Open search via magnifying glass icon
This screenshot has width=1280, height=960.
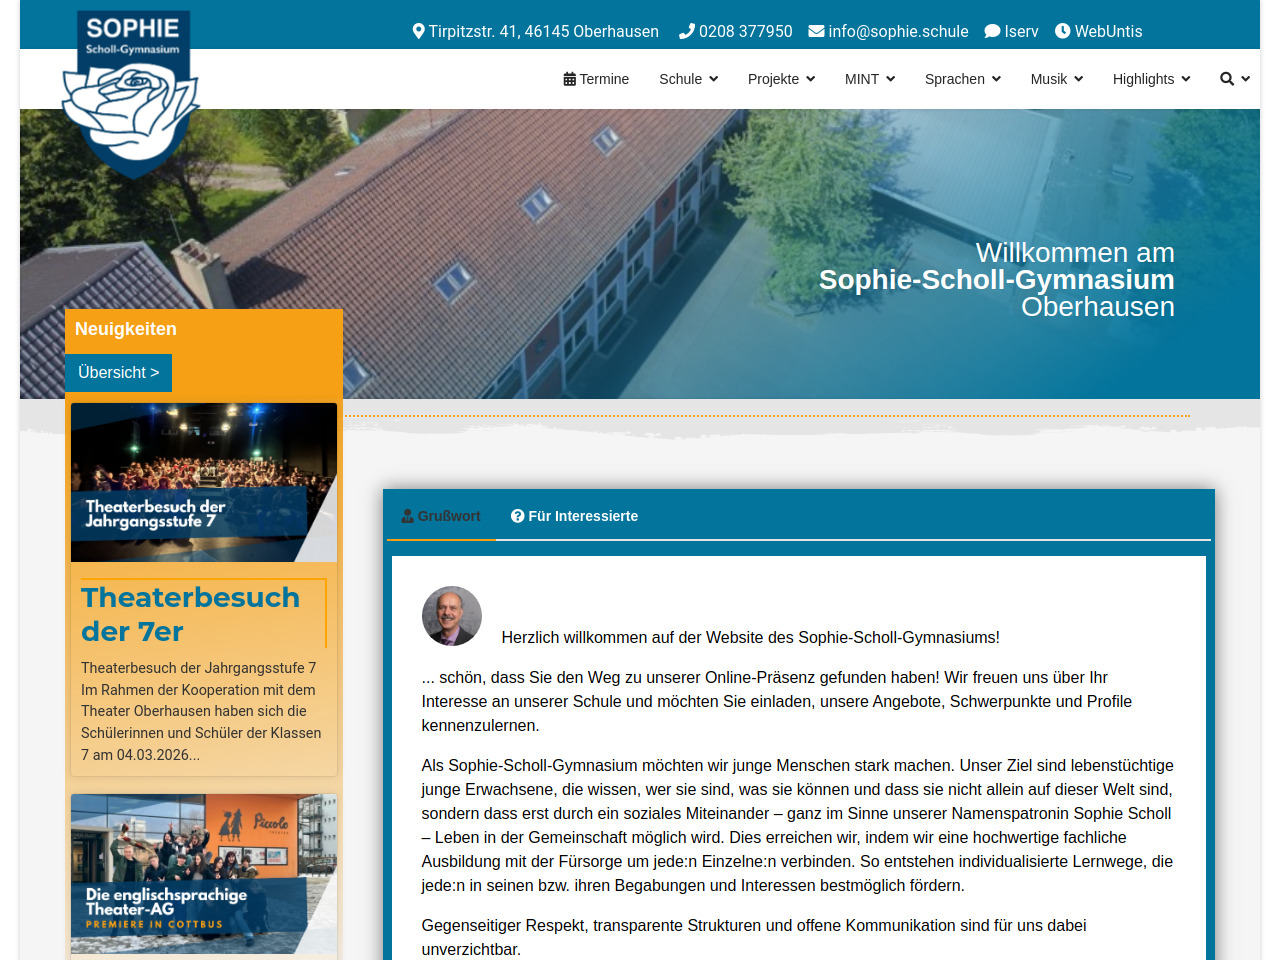[1227, 79]
